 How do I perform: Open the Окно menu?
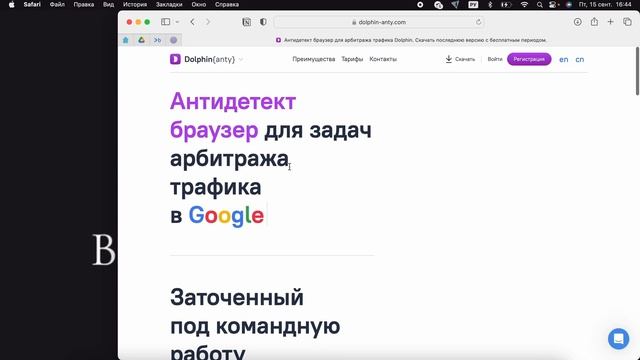click(199, 5)
